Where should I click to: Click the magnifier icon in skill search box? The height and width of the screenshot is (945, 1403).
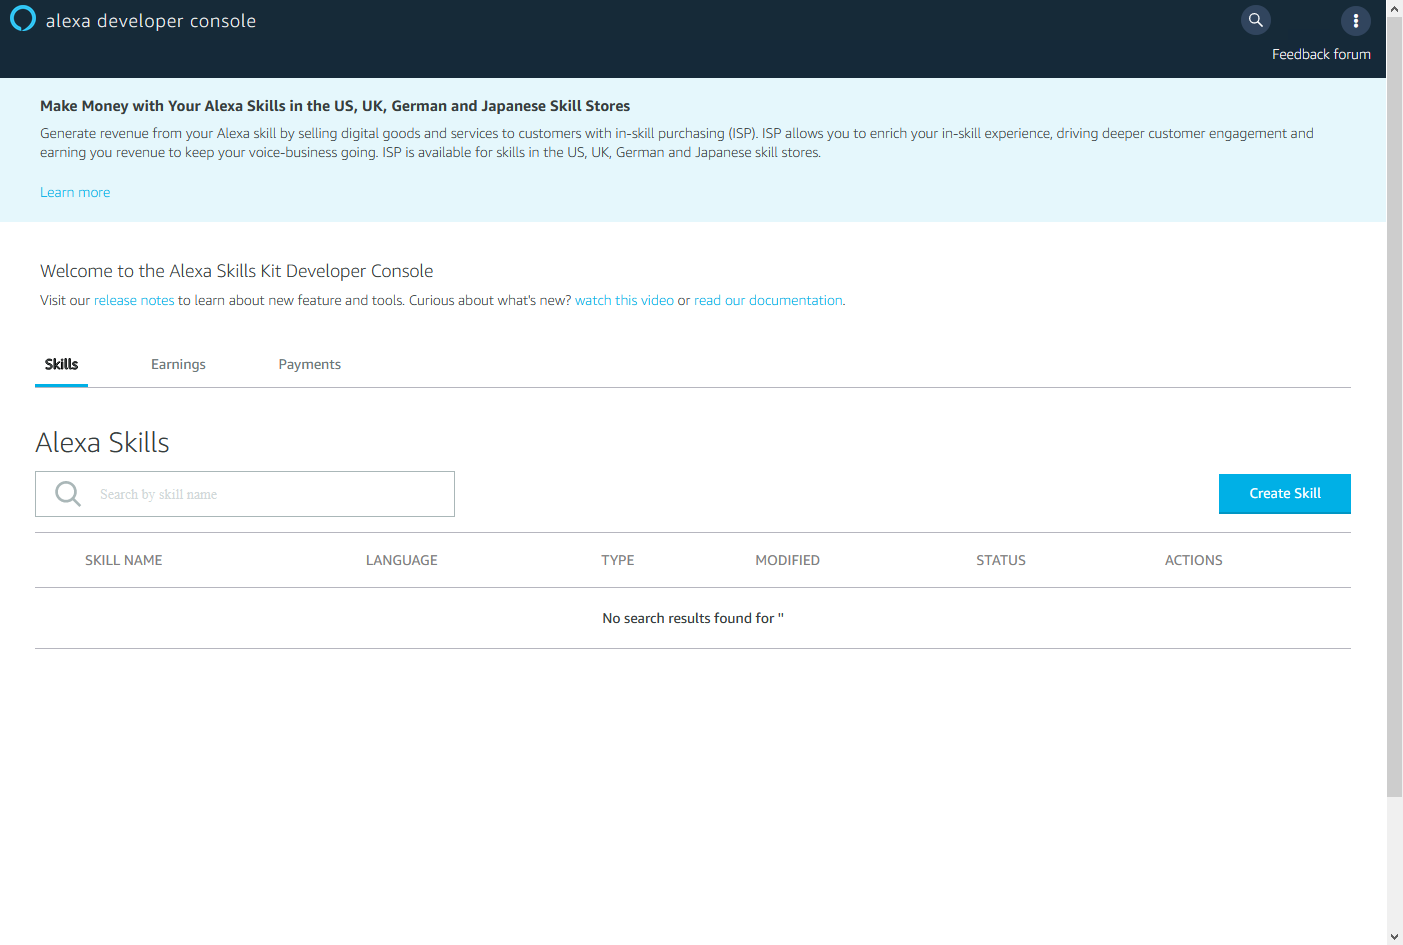tap(68, 494)
